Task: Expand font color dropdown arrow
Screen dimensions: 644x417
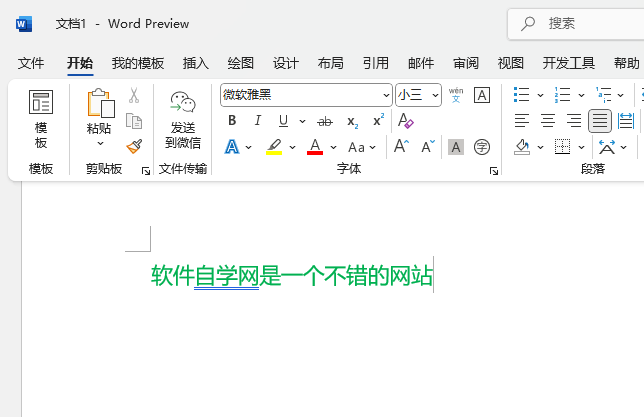Action: coord(334,147)
